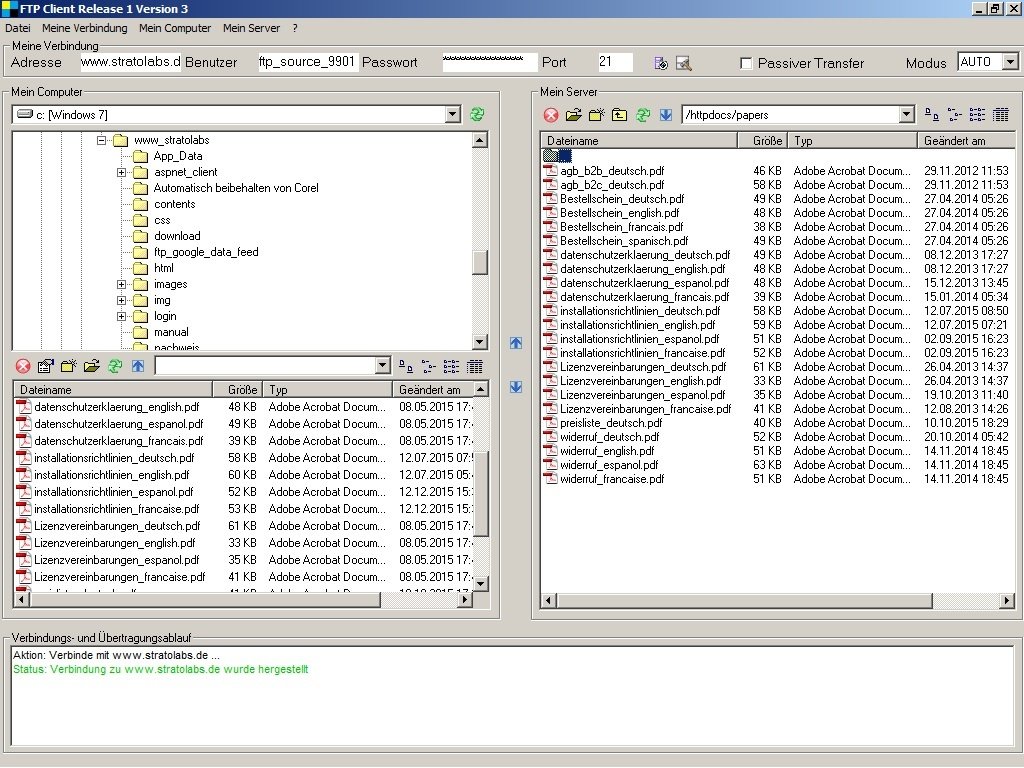Create new folder on Mein Server
The height and width of the screenshot is (768, 1024).
(x=597, y=115)
